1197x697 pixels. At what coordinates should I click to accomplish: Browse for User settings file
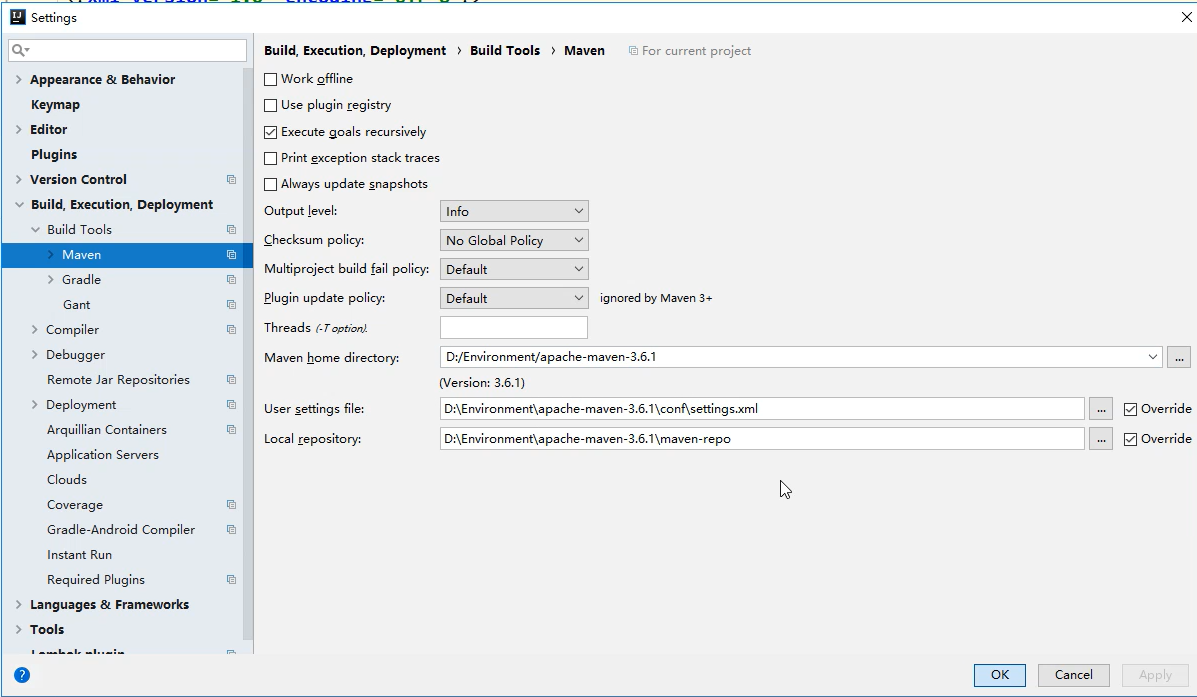point(1101,409)
